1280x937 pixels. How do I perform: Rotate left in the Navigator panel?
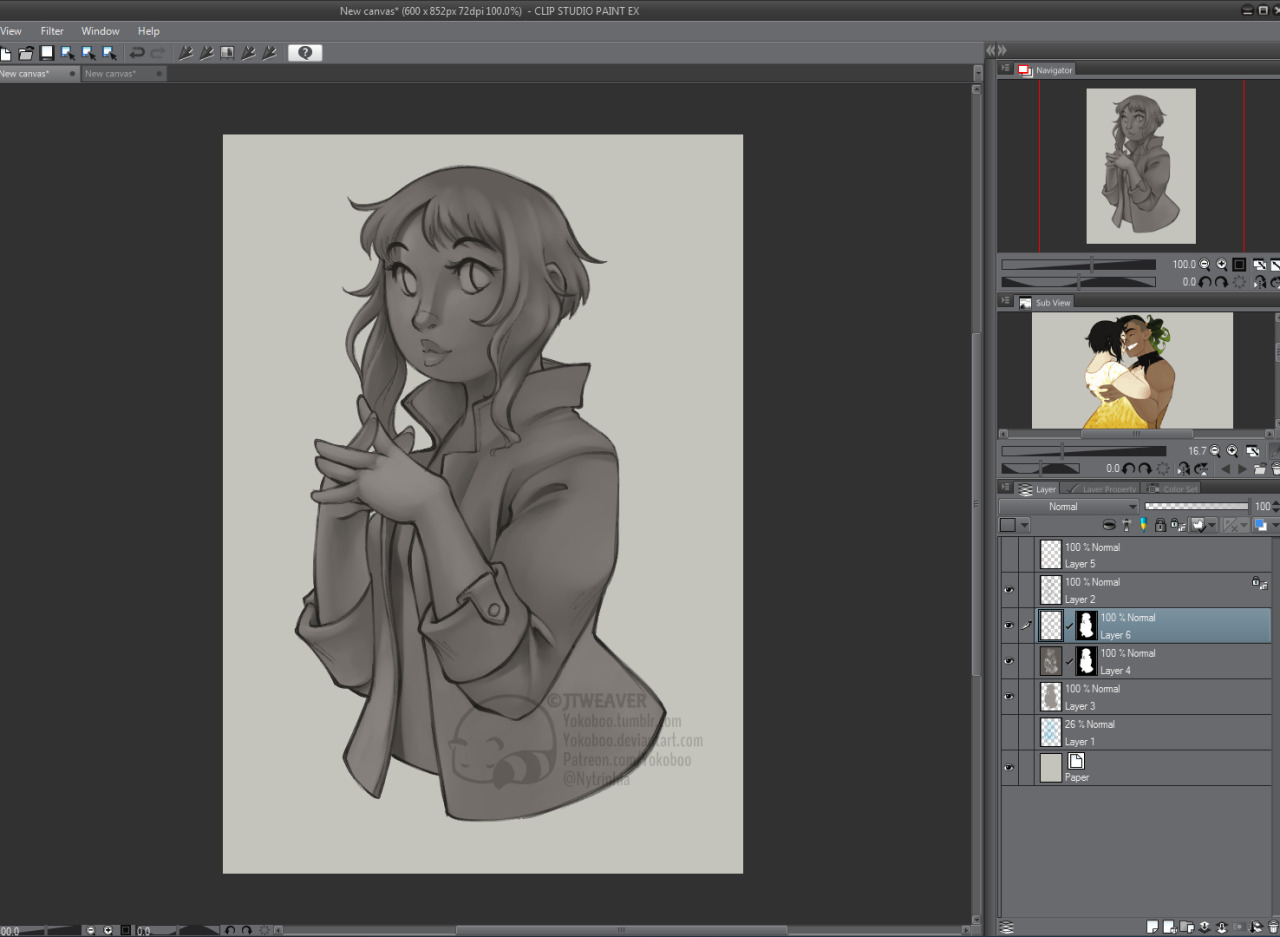[x=1206, y=282]
